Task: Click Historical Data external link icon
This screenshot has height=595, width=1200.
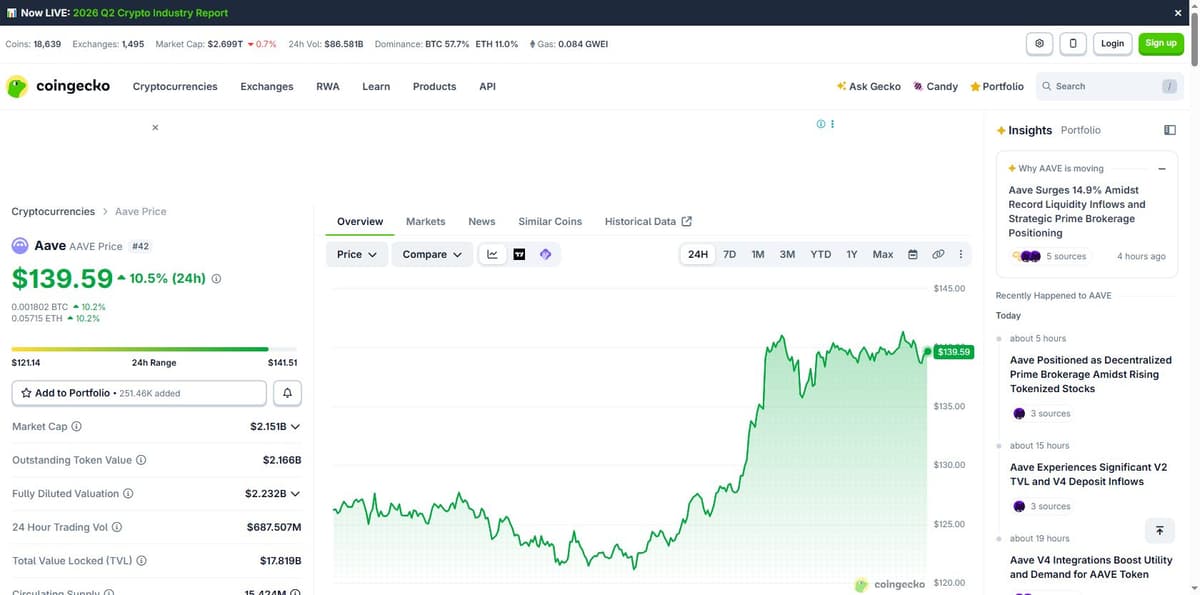Action: click(687, 221)
